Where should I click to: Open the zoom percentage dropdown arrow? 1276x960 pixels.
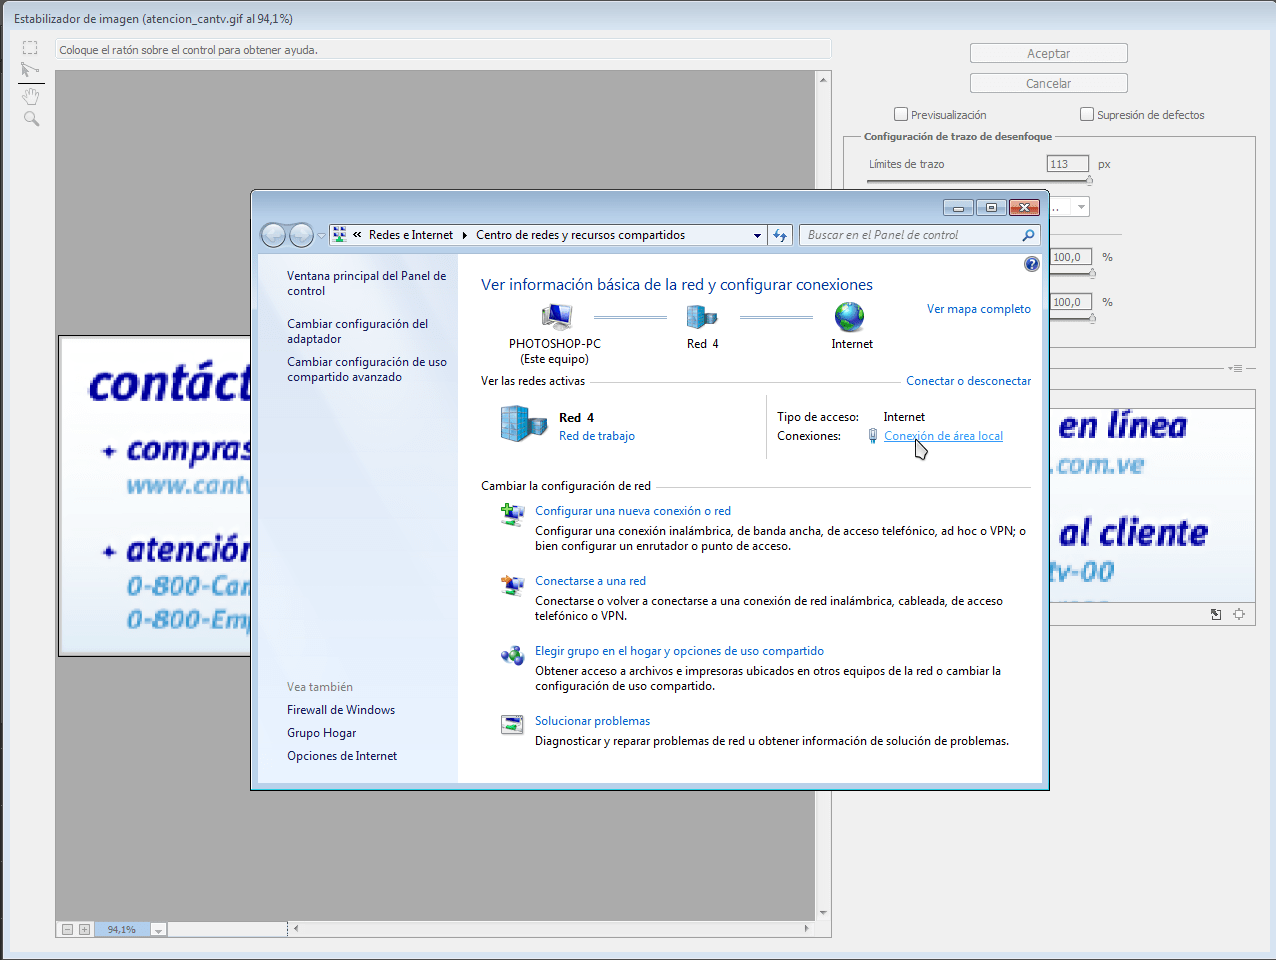coord(158,930)
